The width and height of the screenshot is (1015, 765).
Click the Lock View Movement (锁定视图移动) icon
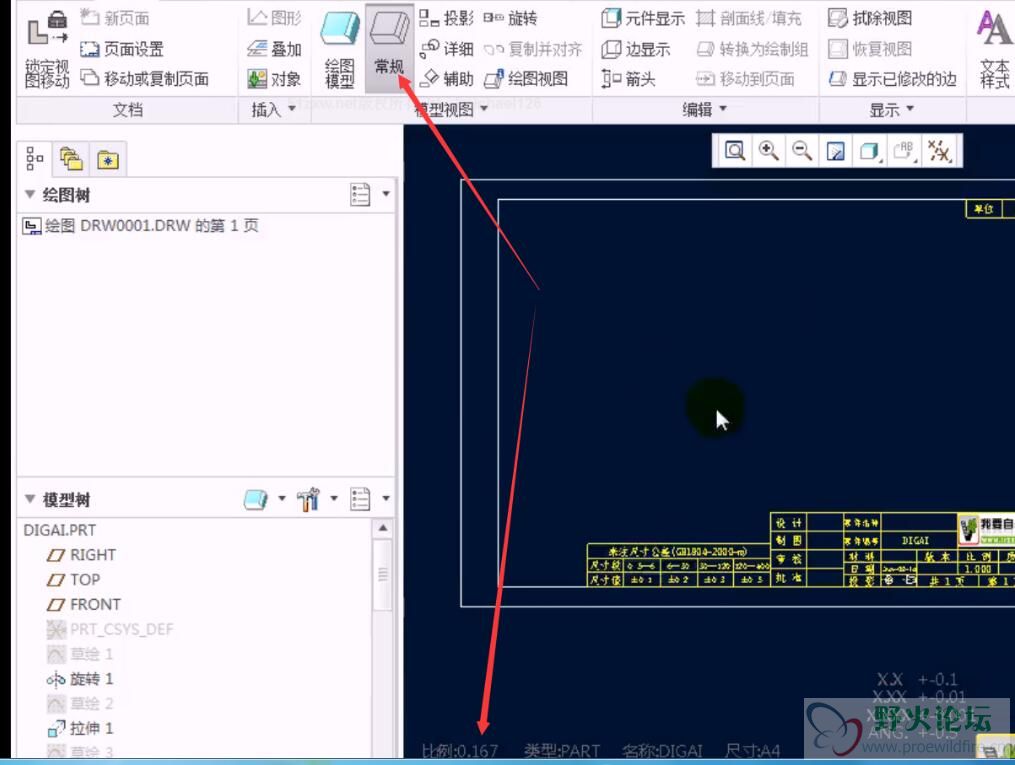click(47, 50)
